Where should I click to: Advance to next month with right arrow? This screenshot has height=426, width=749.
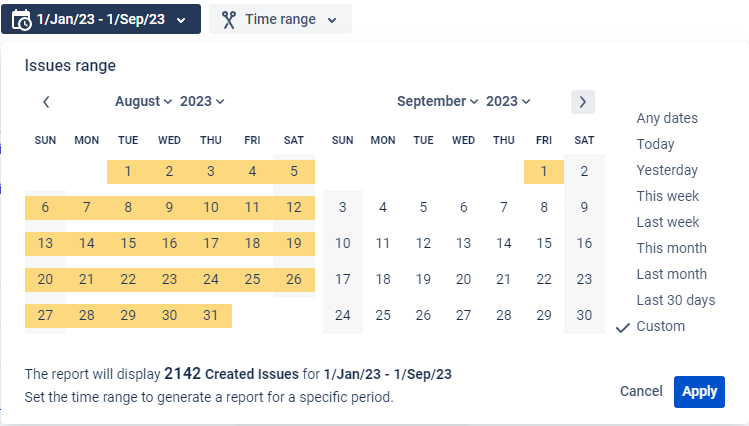583,101
